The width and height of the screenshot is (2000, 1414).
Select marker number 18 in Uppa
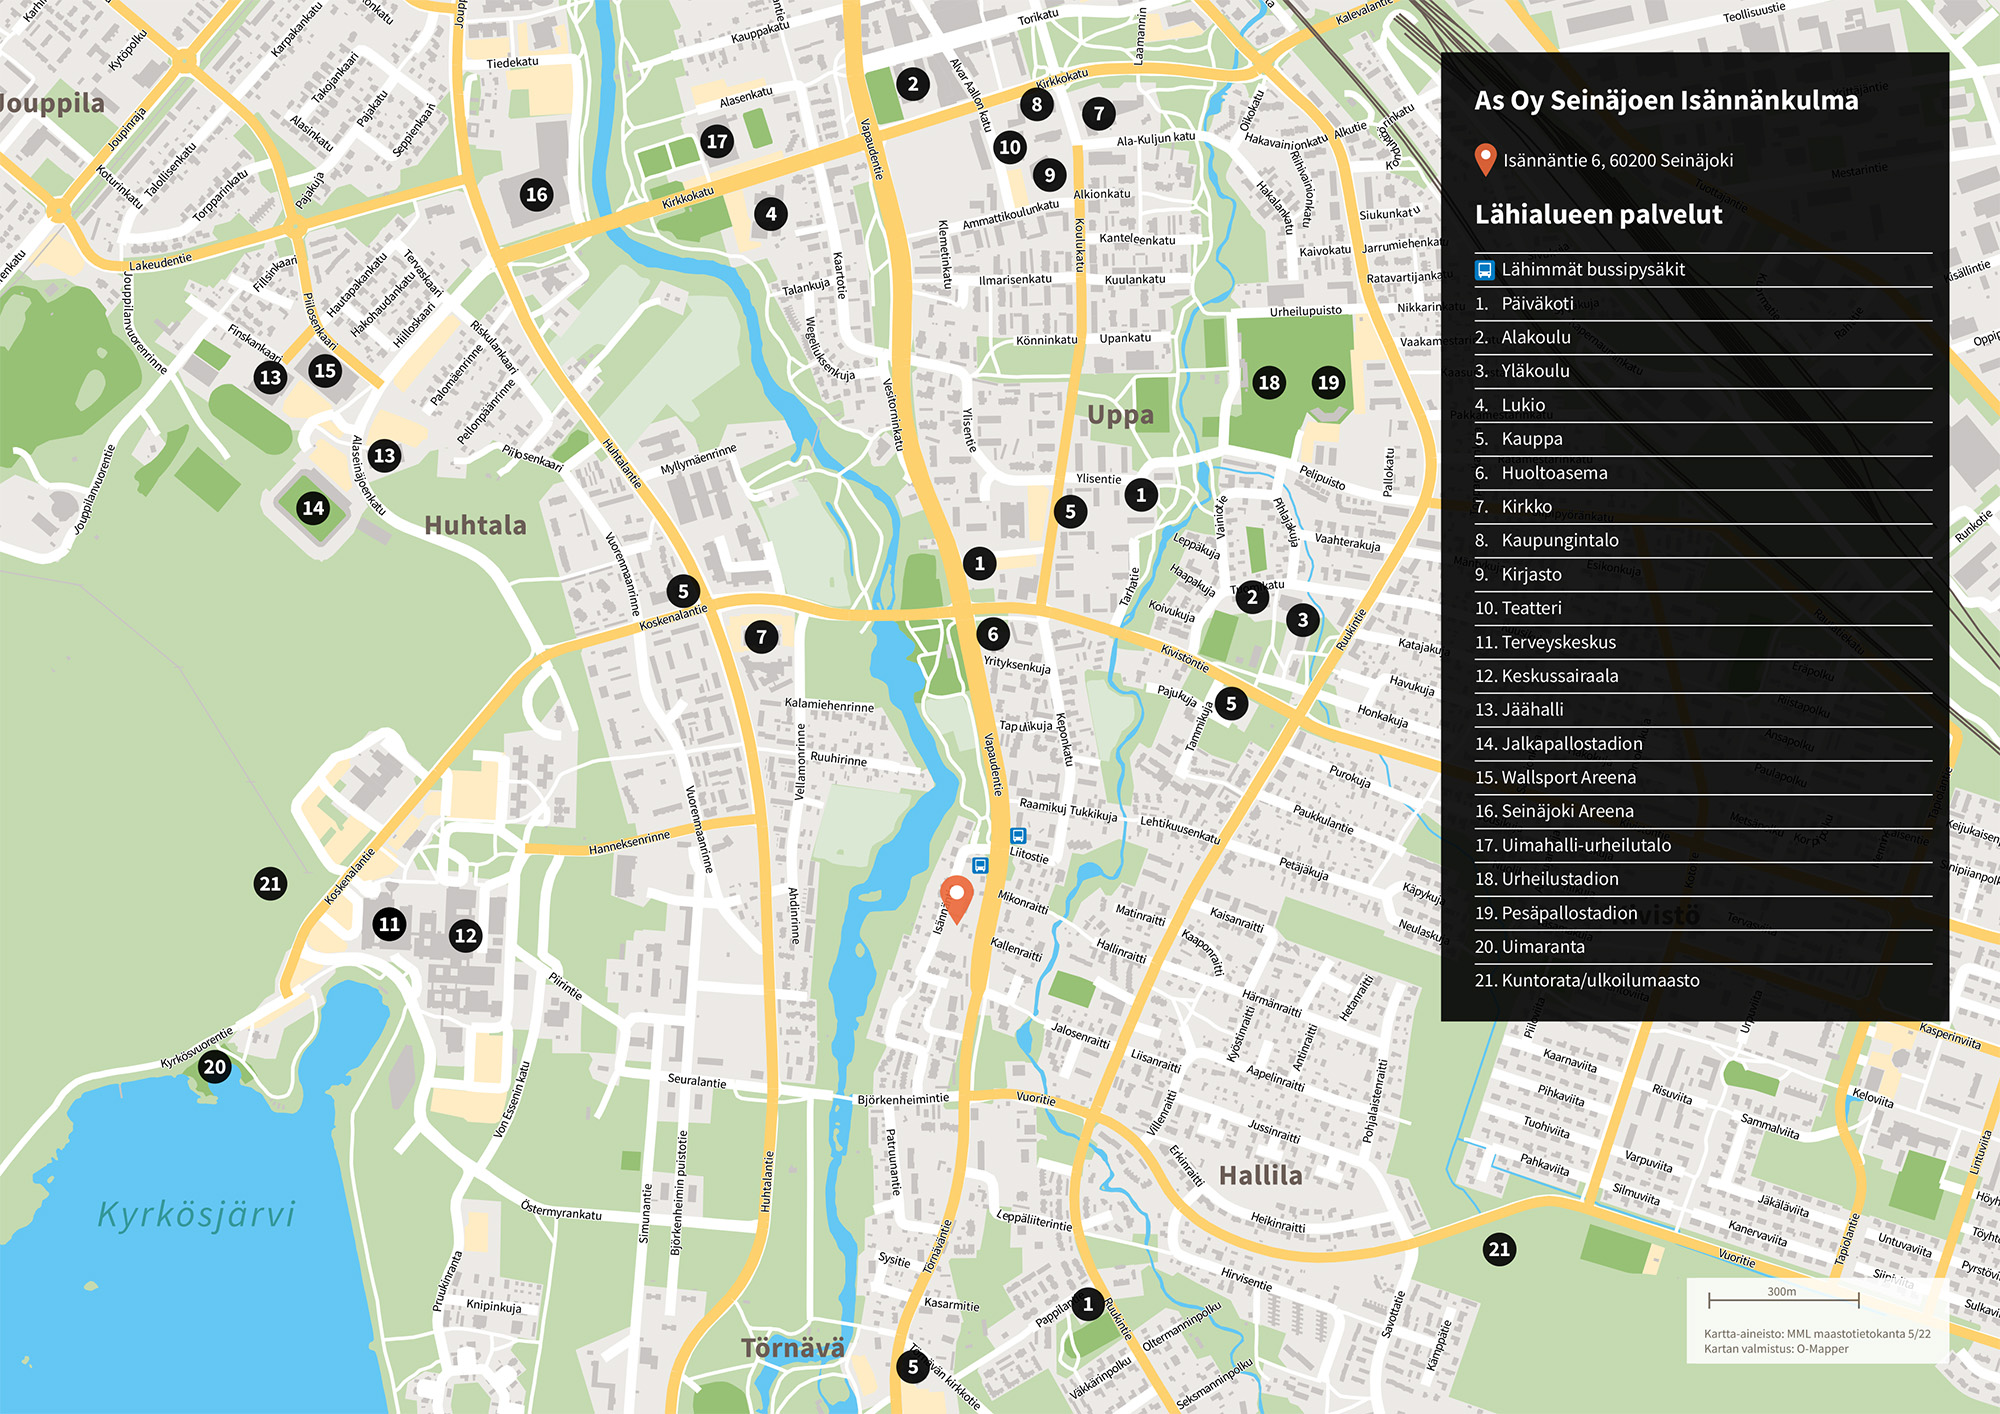click(1269, 382)
